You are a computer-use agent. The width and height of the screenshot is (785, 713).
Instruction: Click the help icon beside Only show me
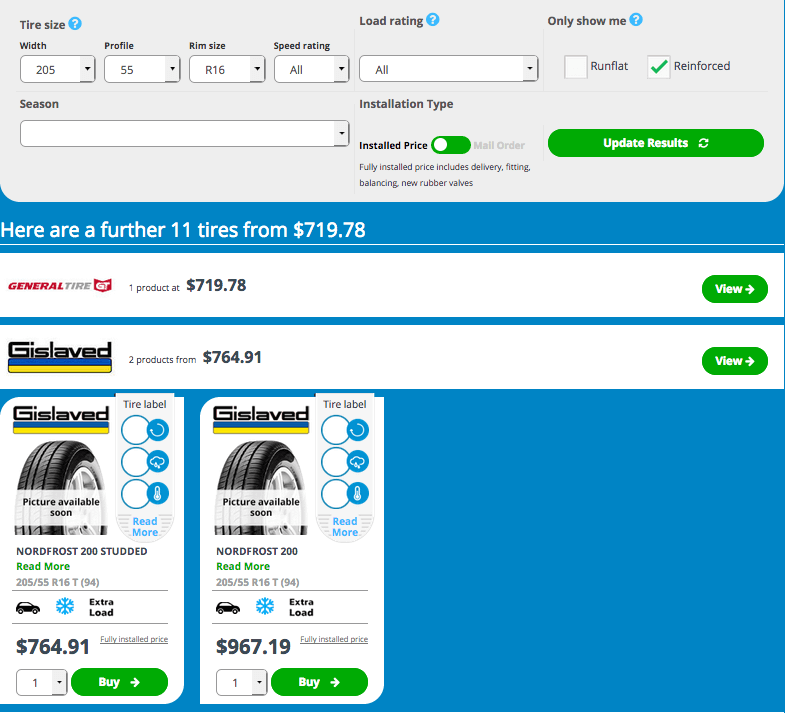[635, 20]
